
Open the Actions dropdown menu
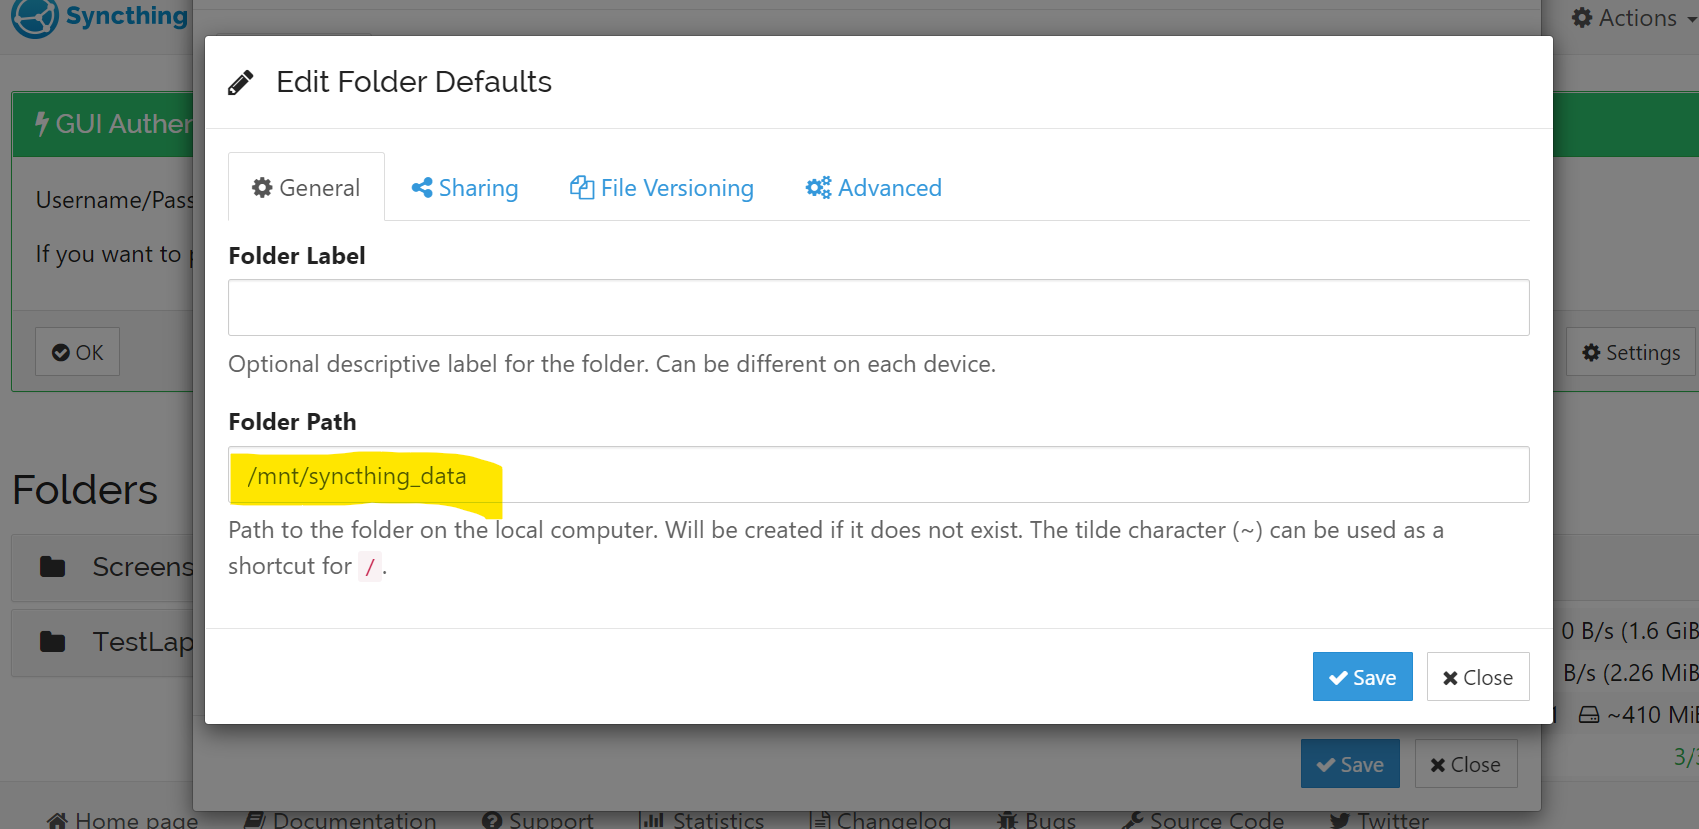coord(1633,18)
